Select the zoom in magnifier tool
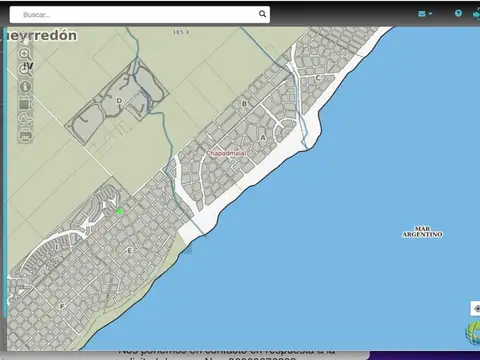Viewport: 480px width, 360px height. [25, 54]
